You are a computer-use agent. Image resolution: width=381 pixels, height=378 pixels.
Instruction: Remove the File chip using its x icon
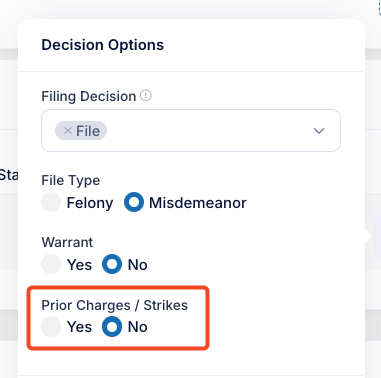point(68,131)
